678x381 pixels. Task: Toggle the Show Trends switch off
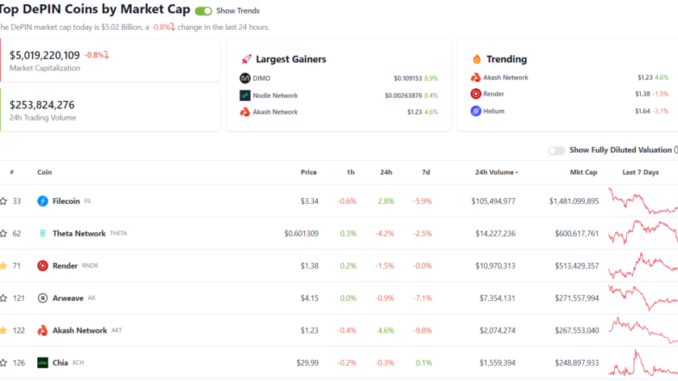click(x=203, y=11)
